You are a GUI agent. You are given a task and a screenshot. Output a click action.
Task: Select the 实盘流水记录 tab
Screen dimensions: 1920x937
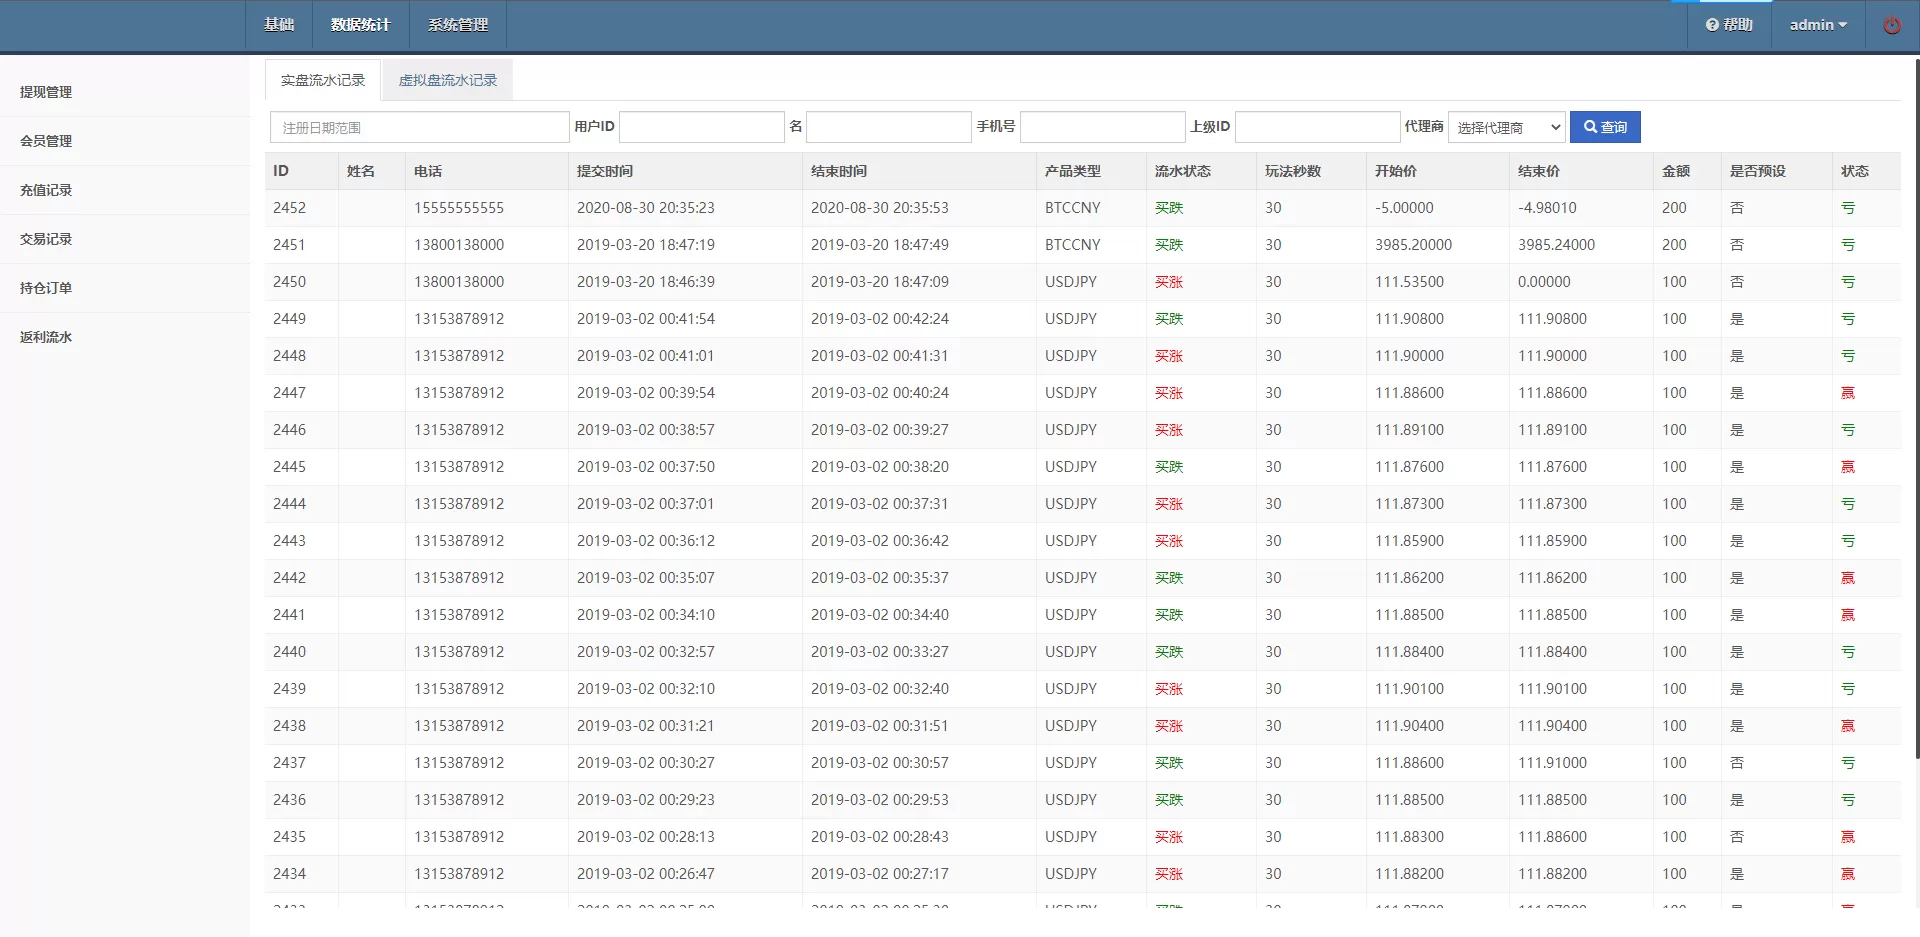(x=322, y=80)
